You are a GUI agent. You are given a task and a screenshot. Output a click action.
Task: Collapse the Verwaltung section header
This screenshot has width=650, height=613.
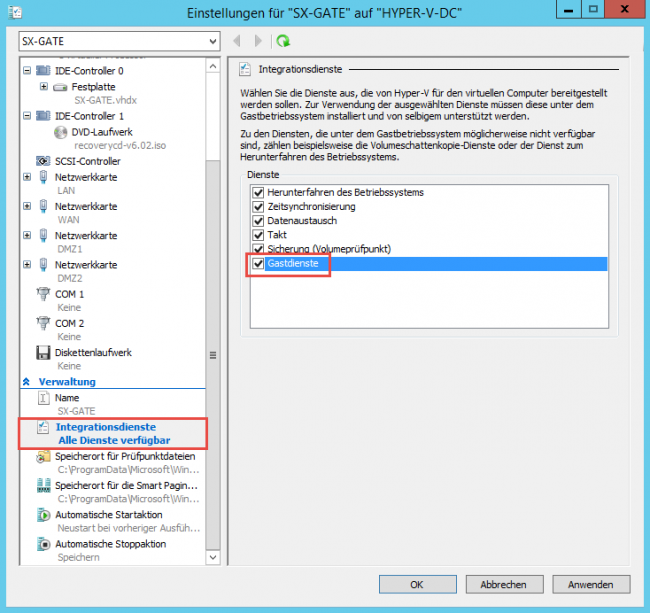pos(27,382)
